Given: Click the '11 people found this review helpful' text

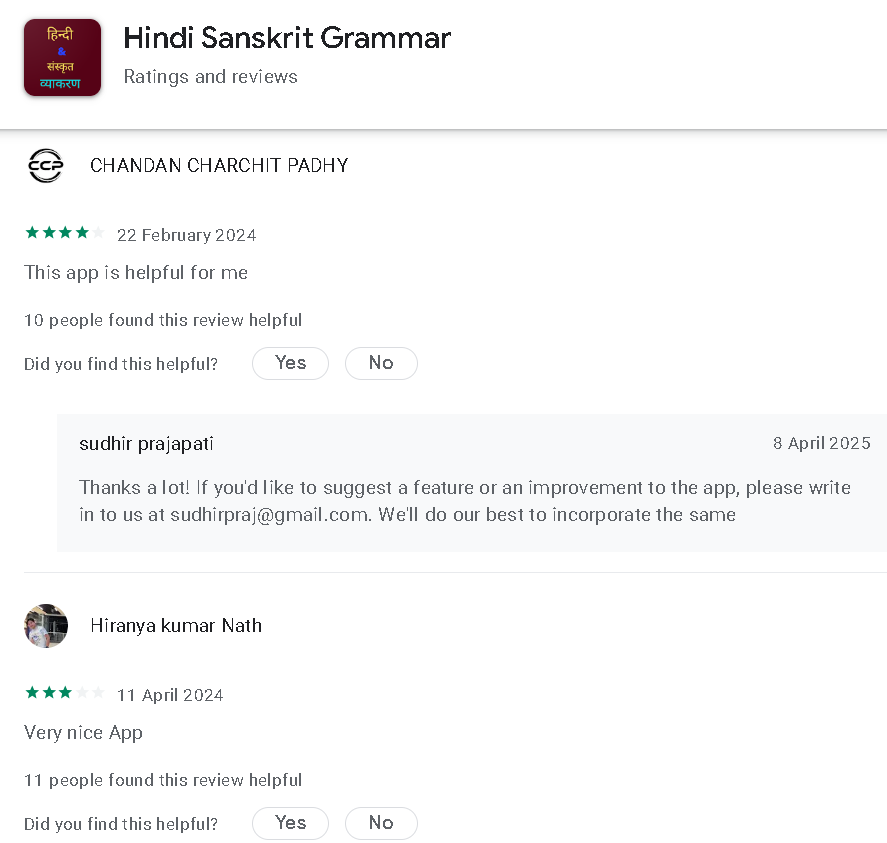Looking at the screenshot, I should (x=163, y=780).
